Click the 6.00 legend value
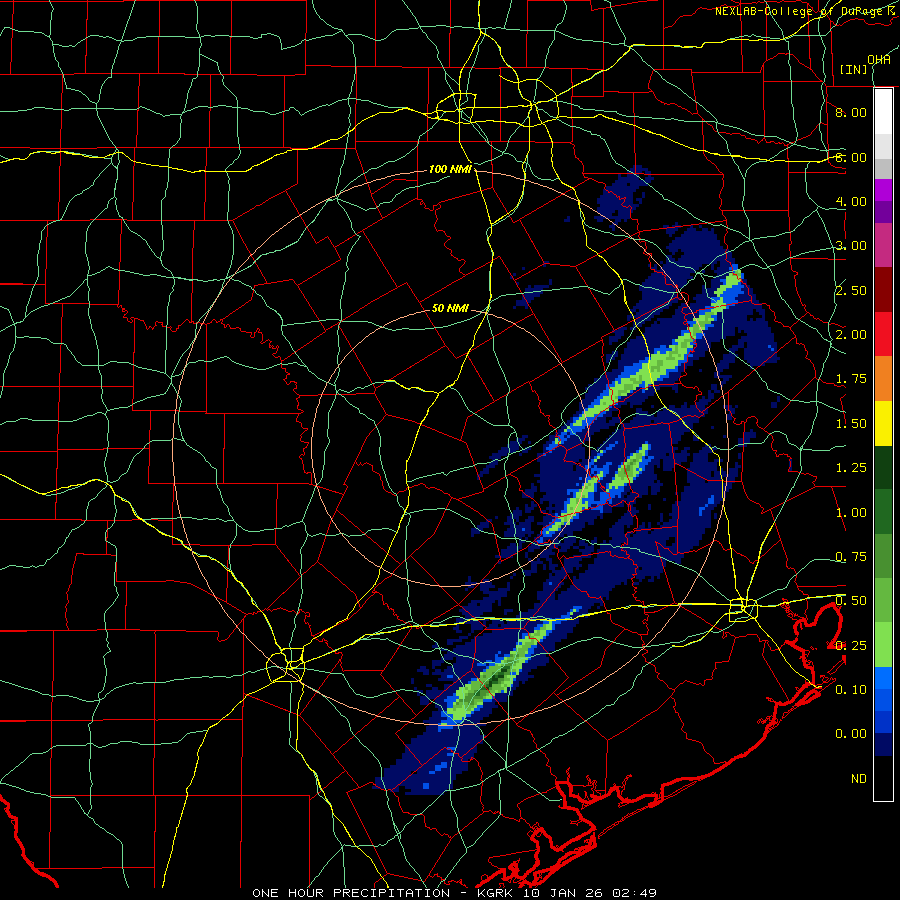The image size is (900, 900). click(851, 157)
